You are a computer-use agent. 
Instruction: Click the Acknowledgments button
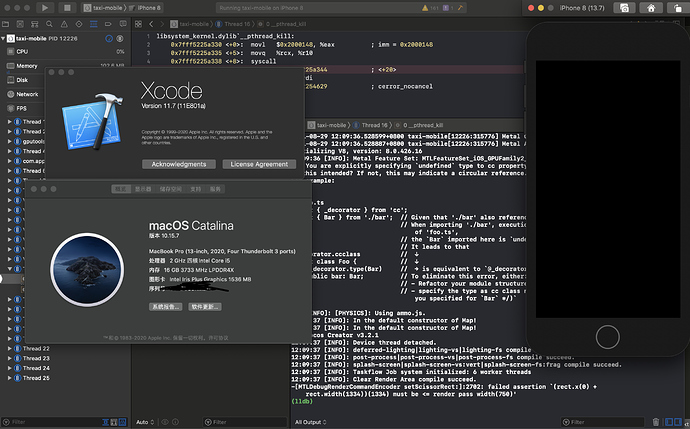tap(179, 164)
